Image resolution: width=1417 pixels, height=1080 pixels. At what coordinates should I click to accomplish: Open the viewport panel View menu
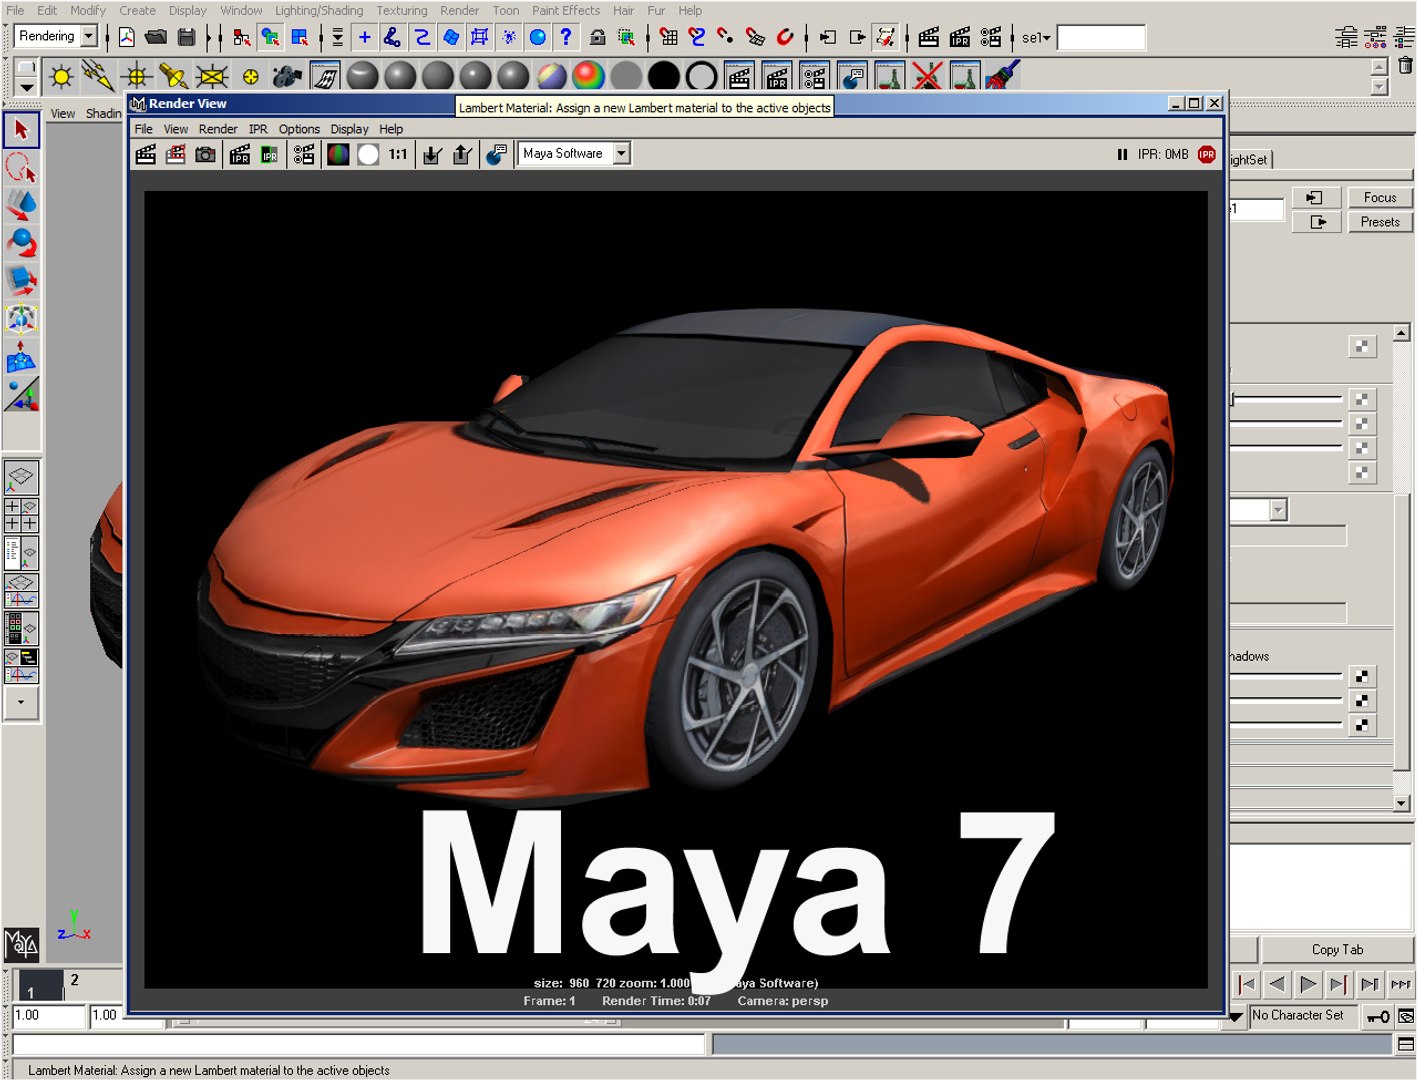63,114
